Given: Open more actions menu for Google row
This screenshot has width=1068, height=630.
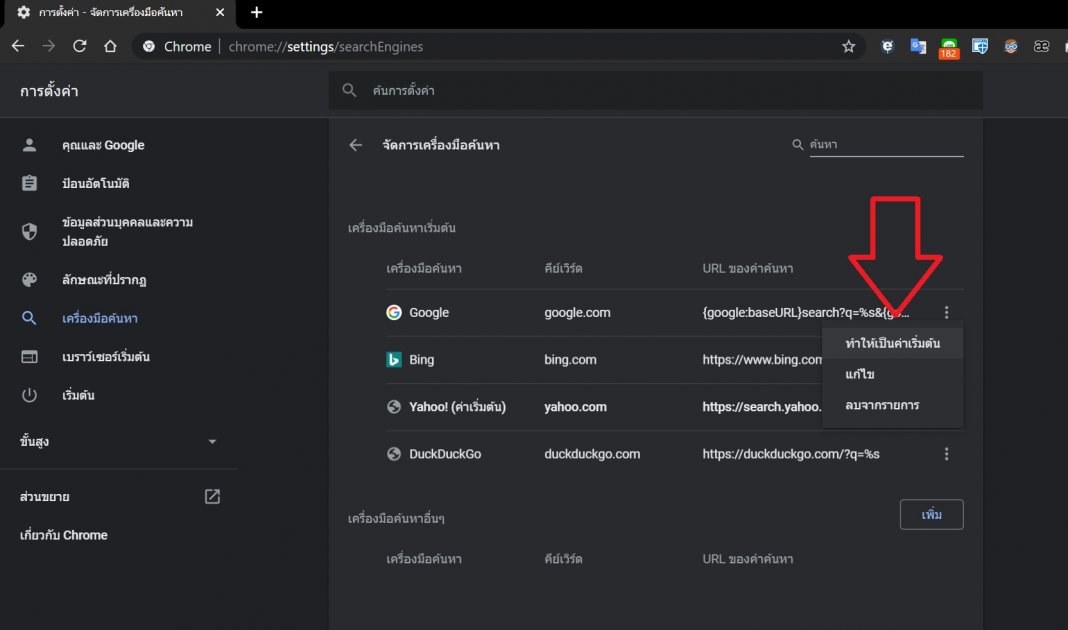Looking at the screenshot, I should coord(946,313).
